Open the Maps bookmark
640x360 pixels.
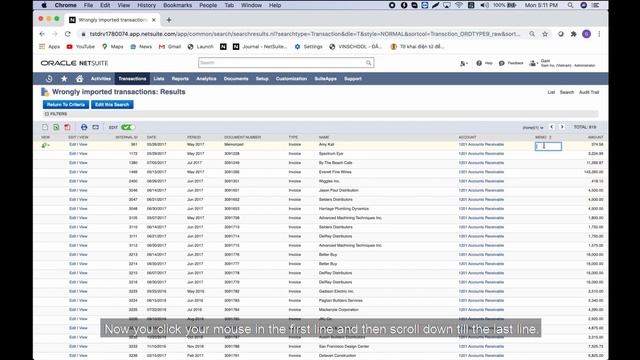[113, 47]
